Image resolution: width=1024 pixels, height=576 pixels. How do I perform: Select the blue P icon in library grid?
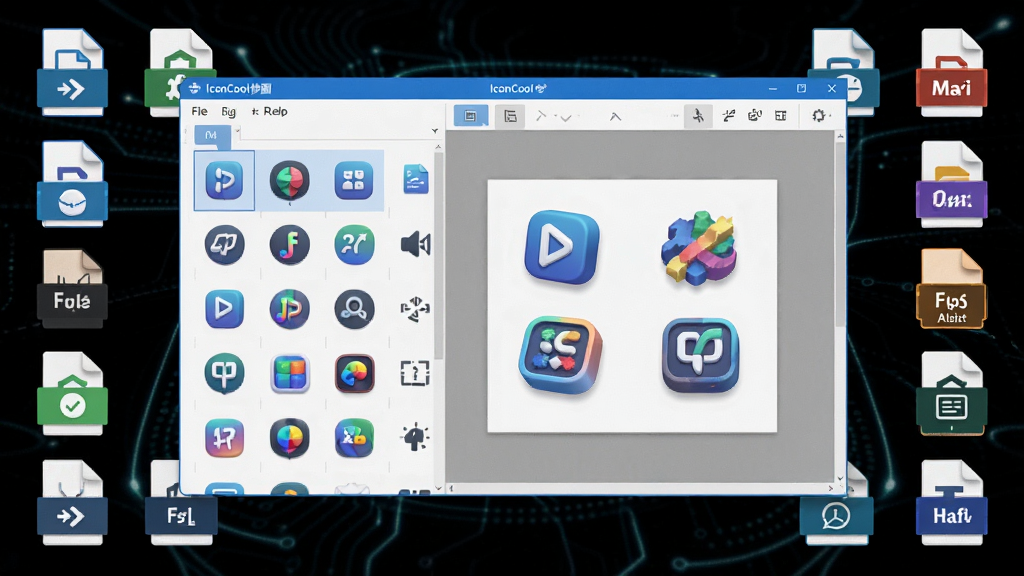point(224,180)
